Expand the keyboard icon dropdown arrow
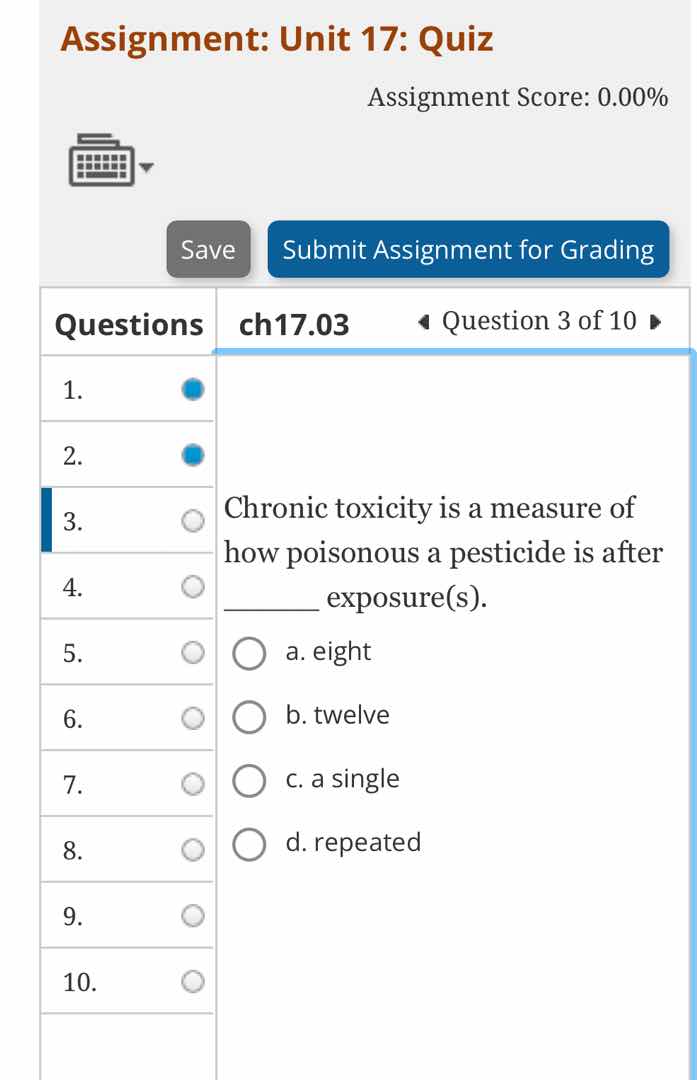This screenshot has width=697, height=1080. pos(148,167)
